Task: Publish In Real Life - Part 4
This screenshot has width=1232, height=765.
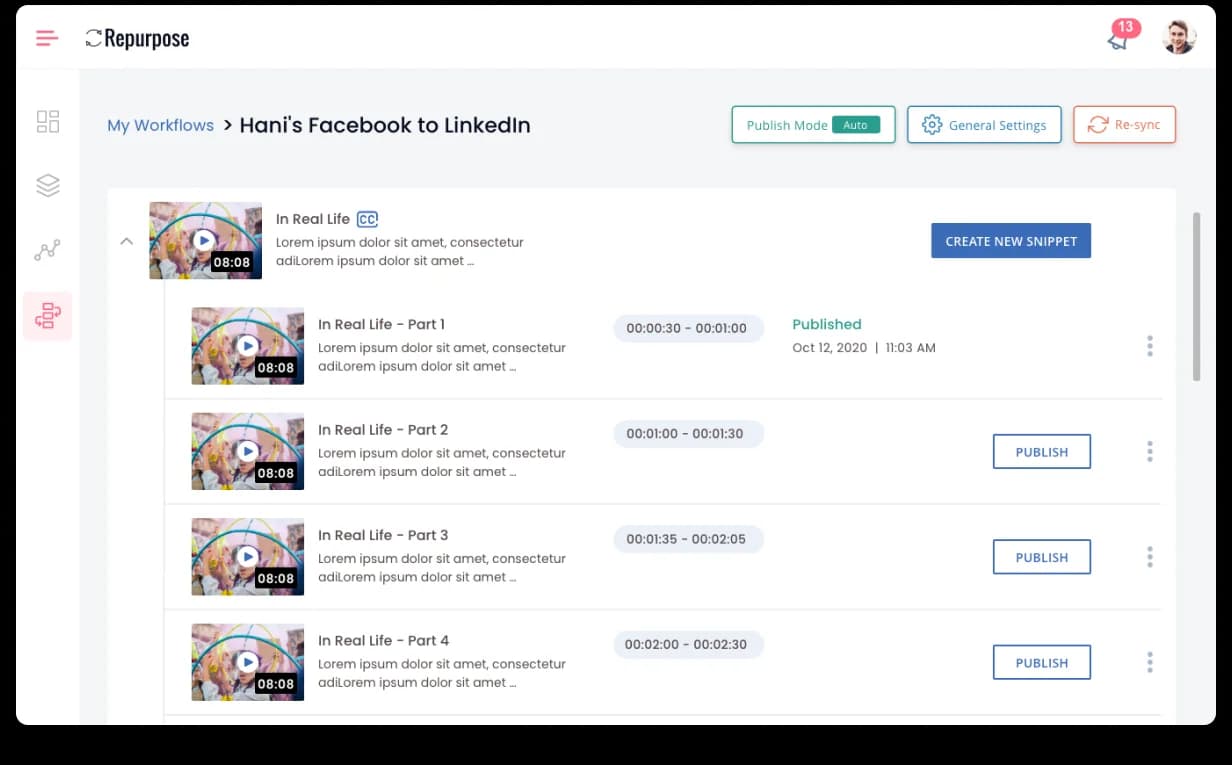Action: pyautogui.click(x=1042, y=662)
